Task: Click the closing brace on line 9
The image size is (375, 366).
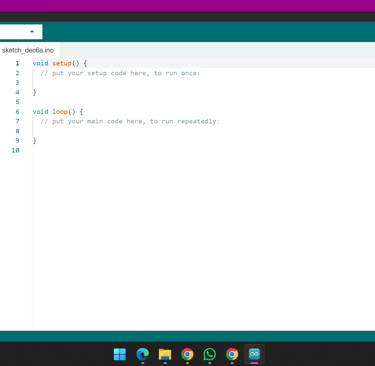Action: [x=34, y=141]
